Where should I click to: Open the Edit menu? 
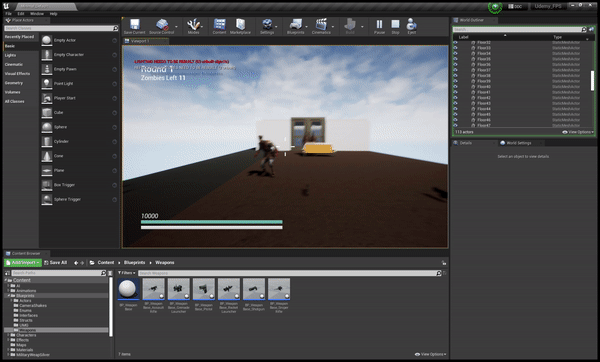tap(21, 14)
